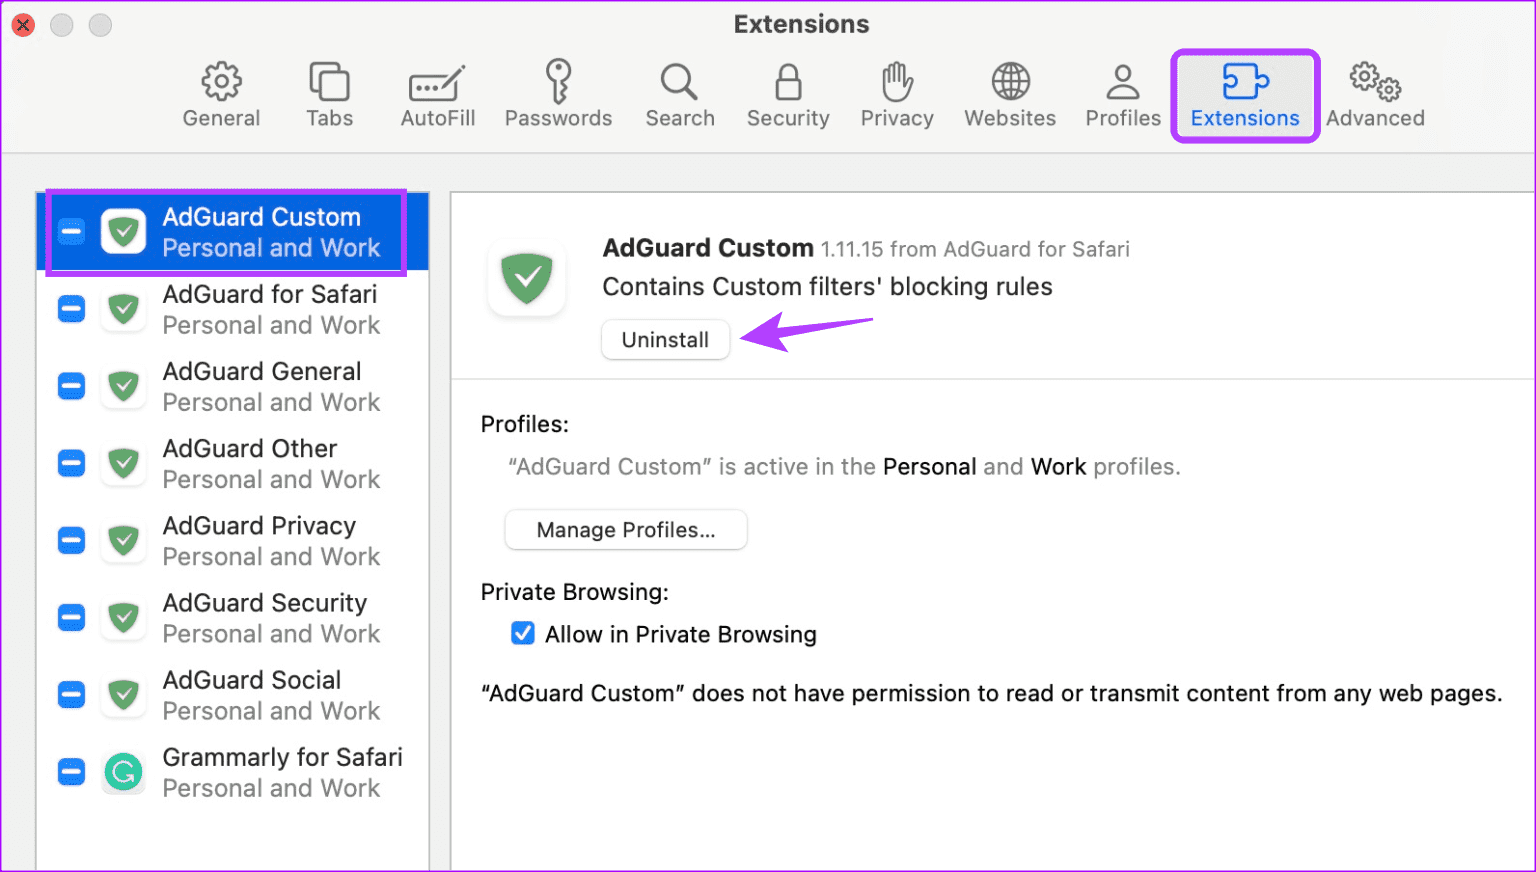Switch to the Security settings icon
This screenshot has height=872, width=1536.
787,93
